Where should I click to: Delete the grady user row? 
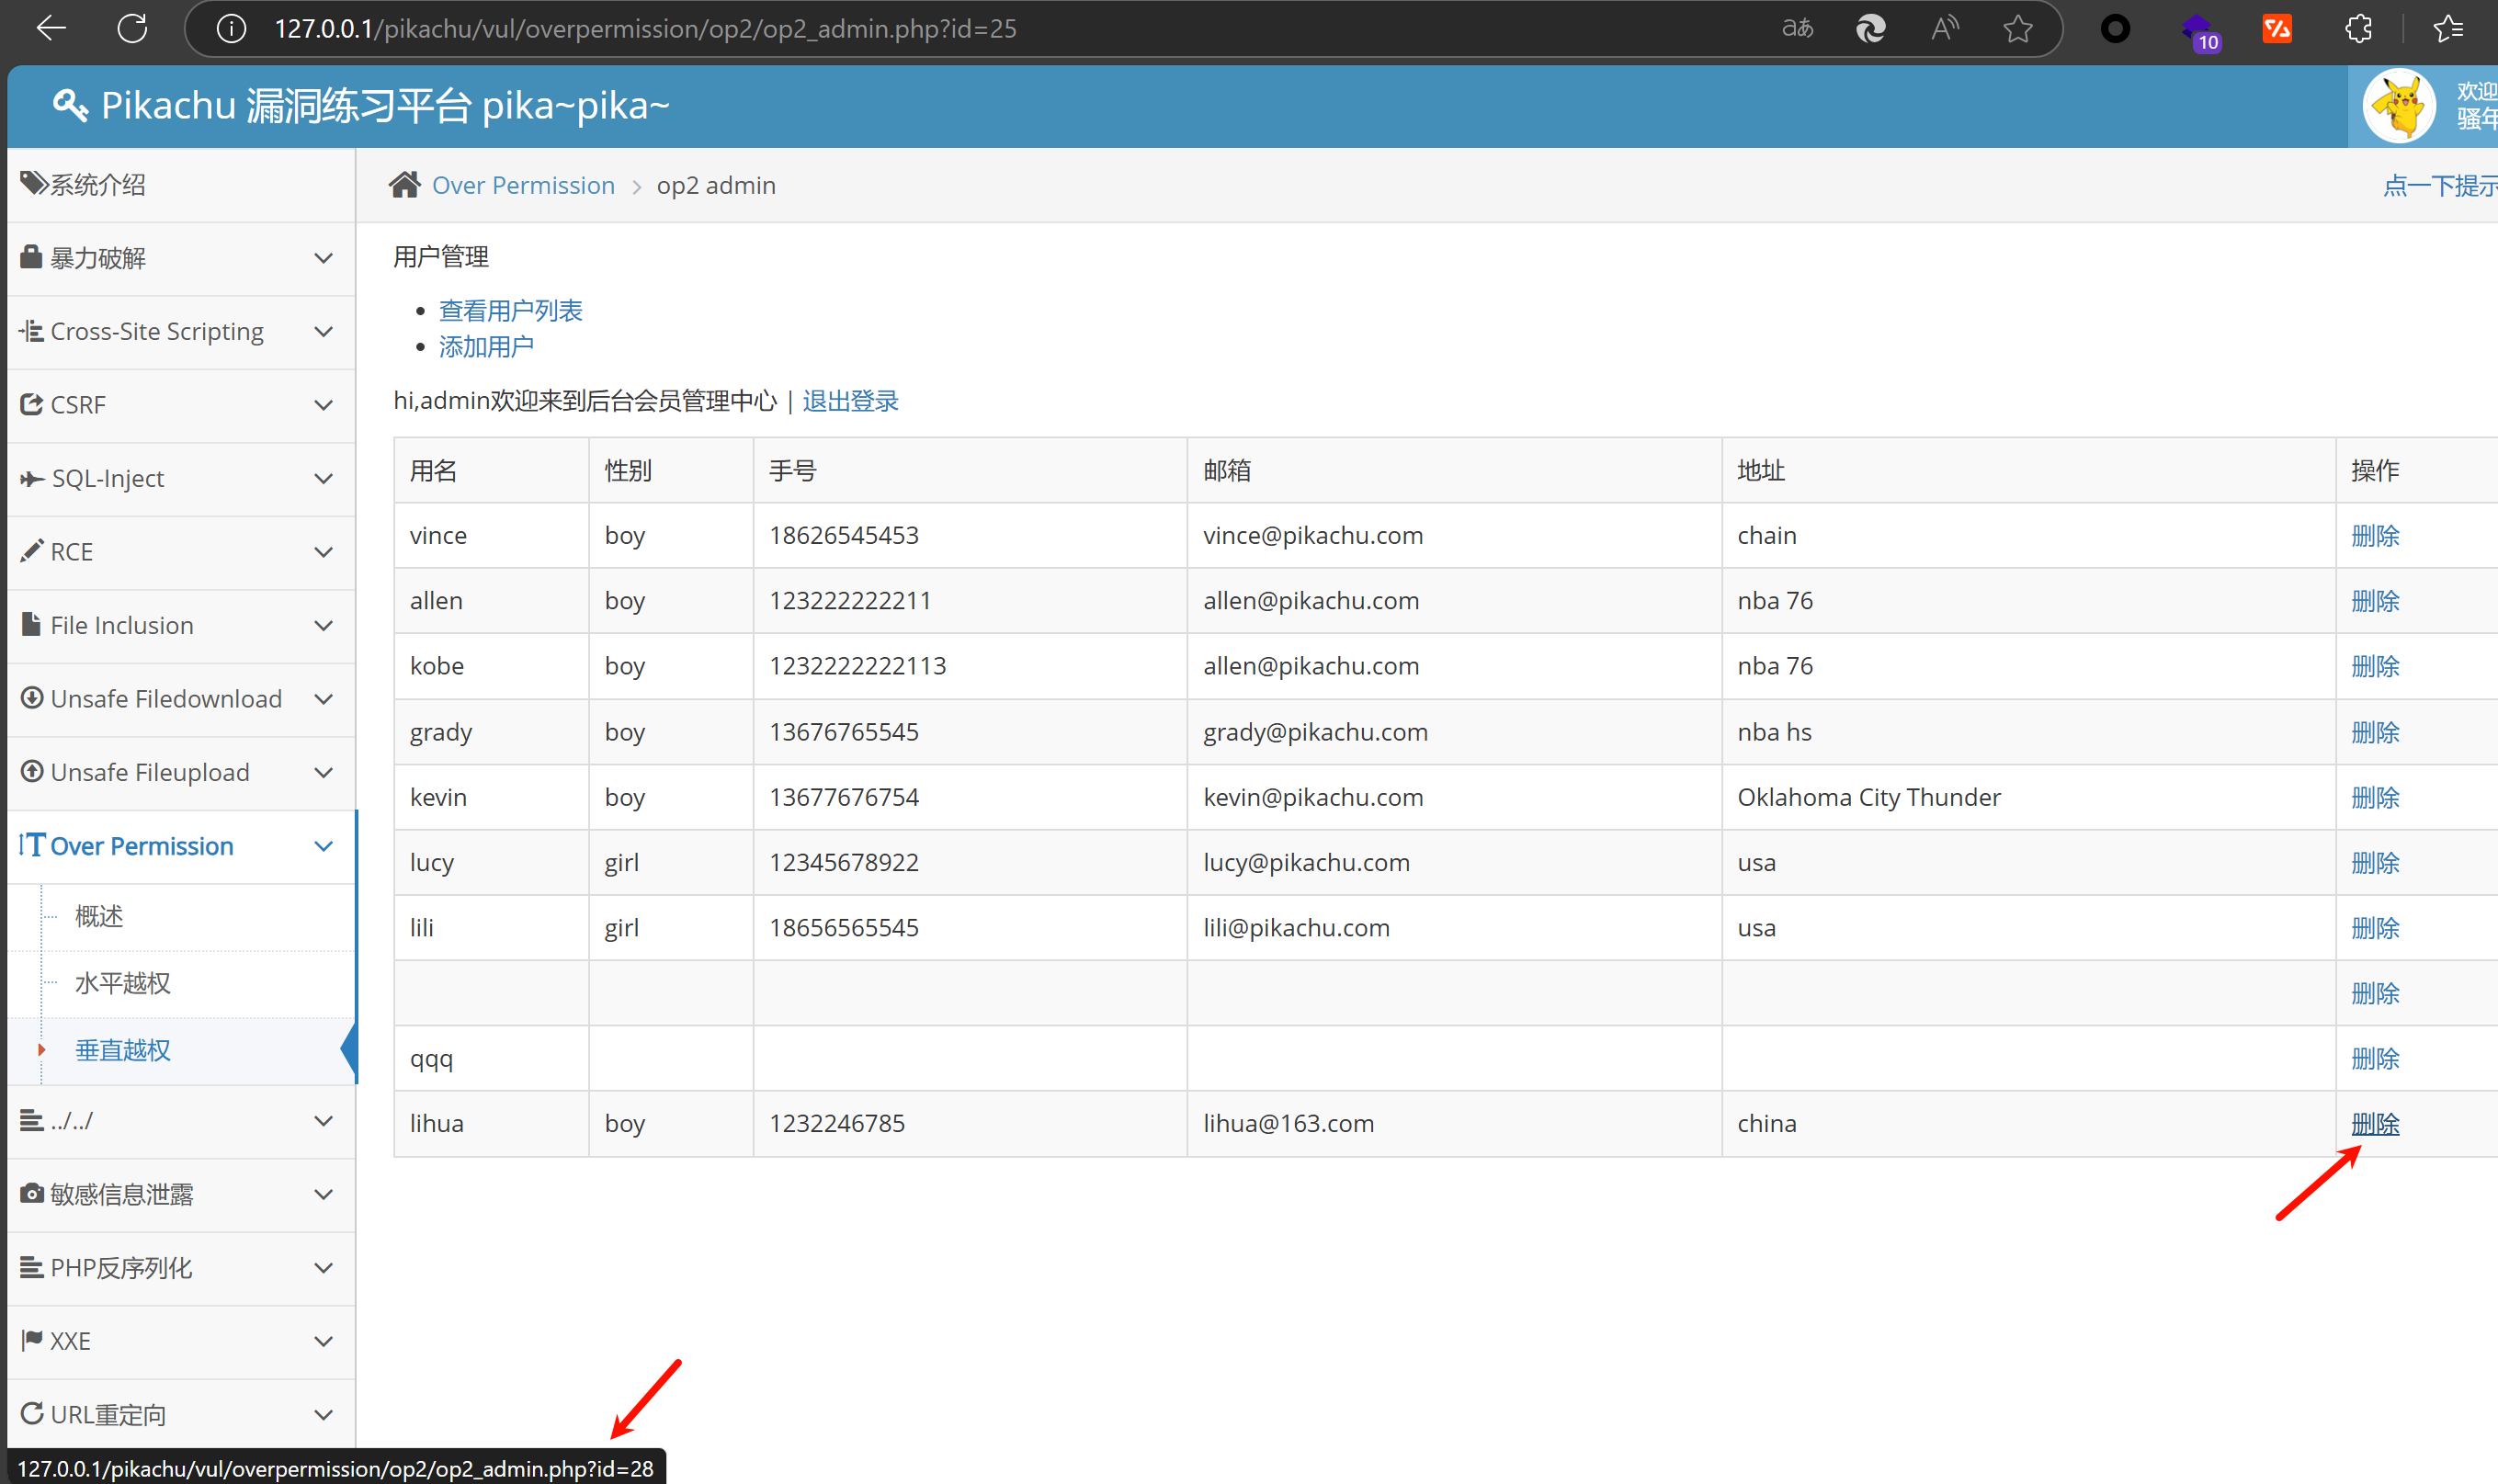coord(2375,732)
